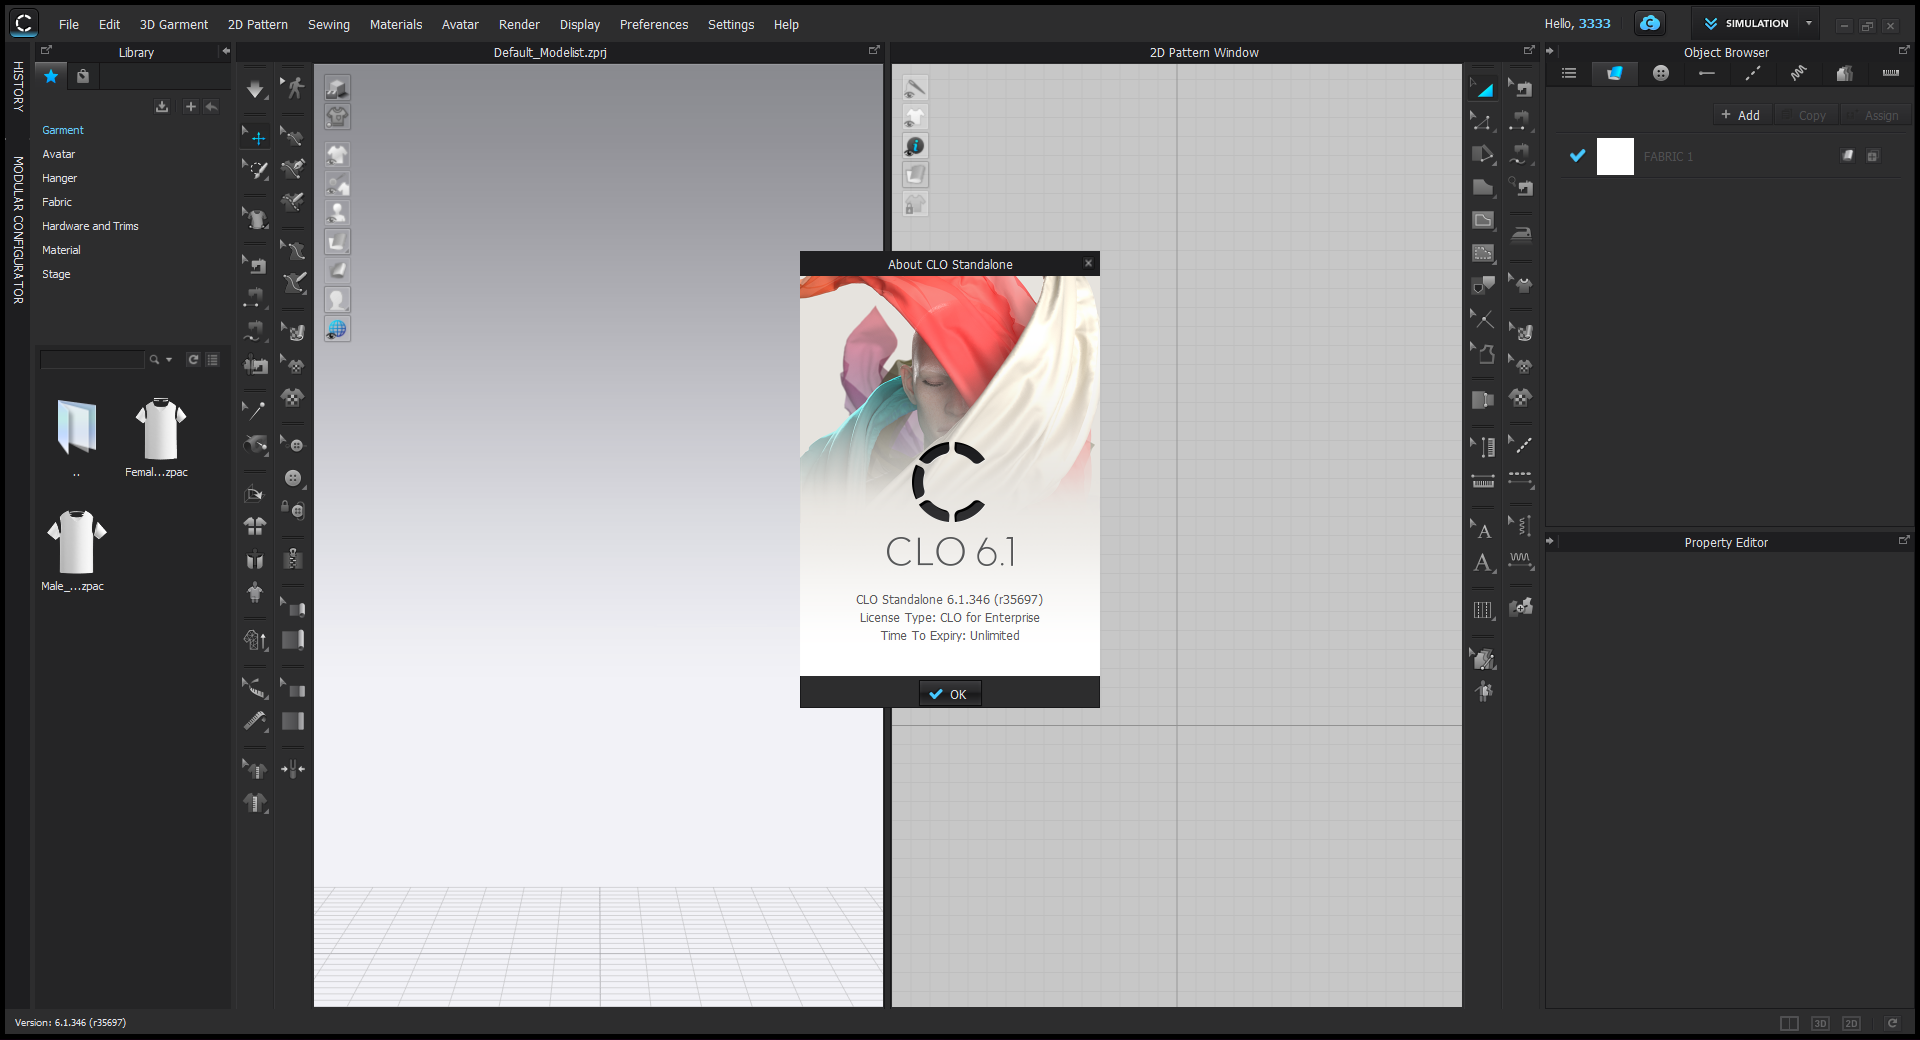Image resolution: width=1920 pixels, height=1040 pixels.
Task: Click the Add button in Object Browser
Action: [x=1741, y=115]
